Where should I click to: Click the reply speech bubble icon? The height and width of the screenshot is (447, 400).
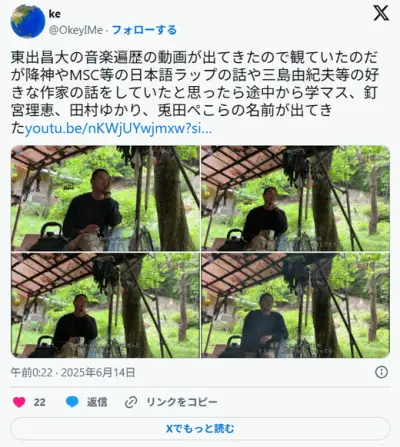point(72,402)
